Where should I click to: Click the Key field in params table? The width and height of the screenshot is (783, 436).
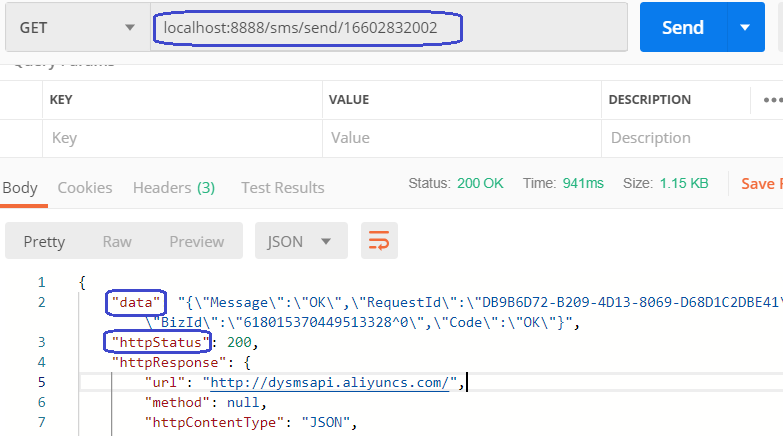point(182,138)
